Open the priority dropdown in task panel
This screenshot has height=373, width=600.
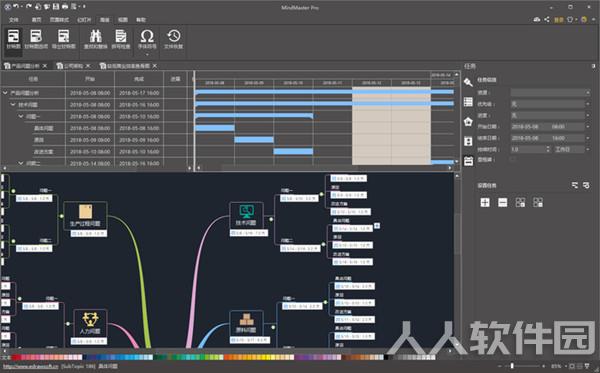click(550, 104)
